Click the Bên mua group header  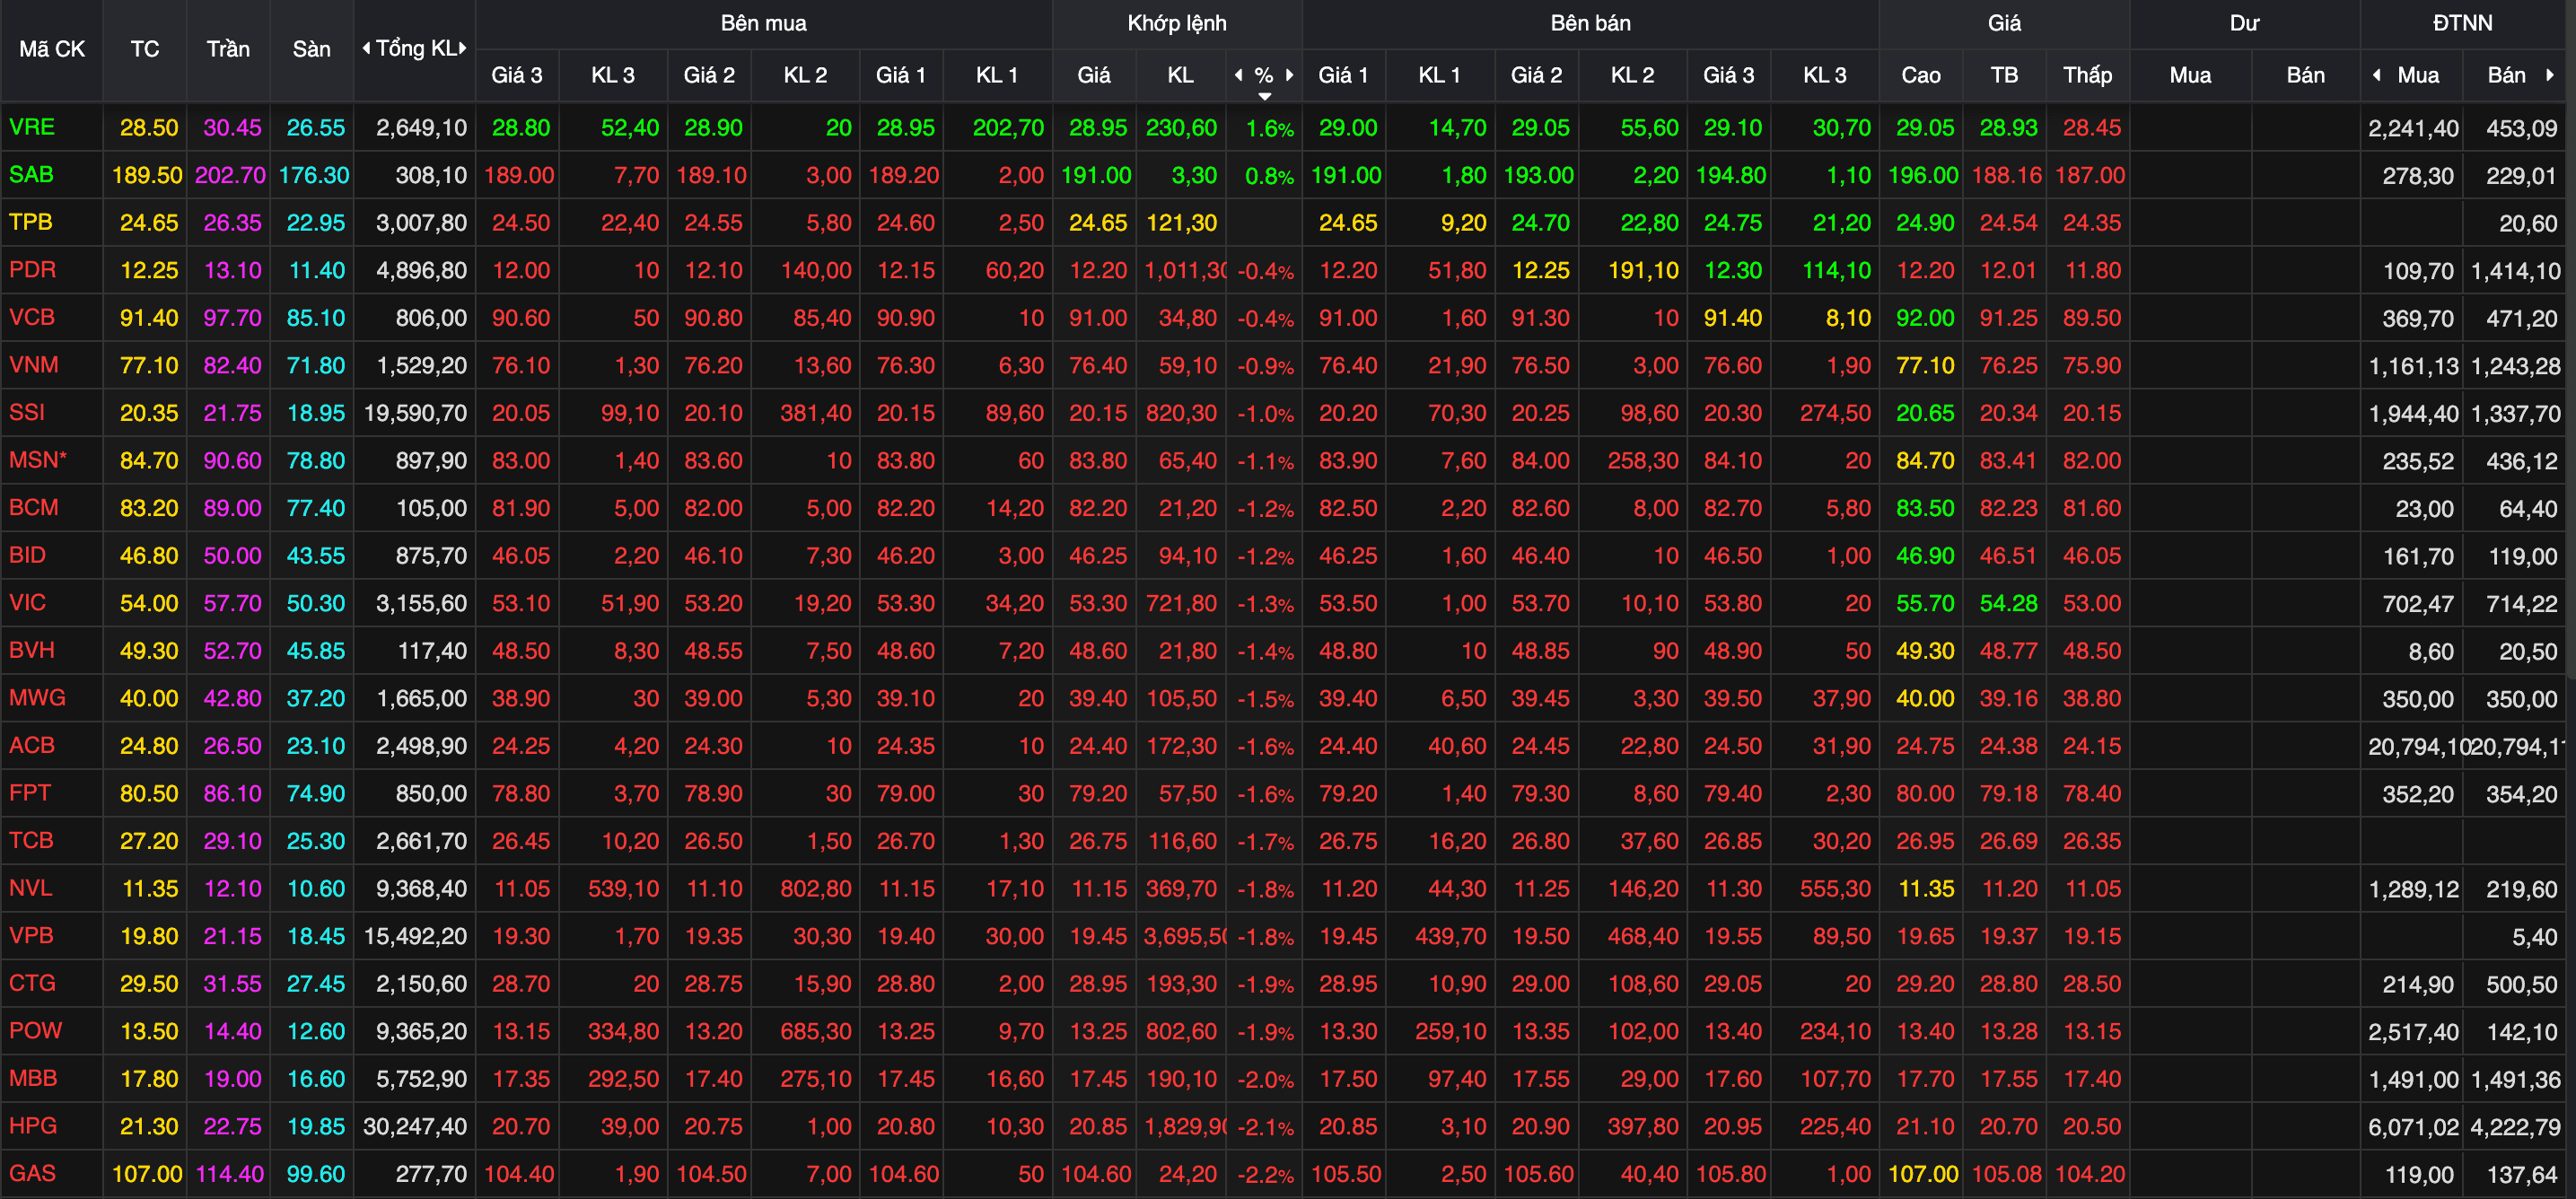pos(764,23)
